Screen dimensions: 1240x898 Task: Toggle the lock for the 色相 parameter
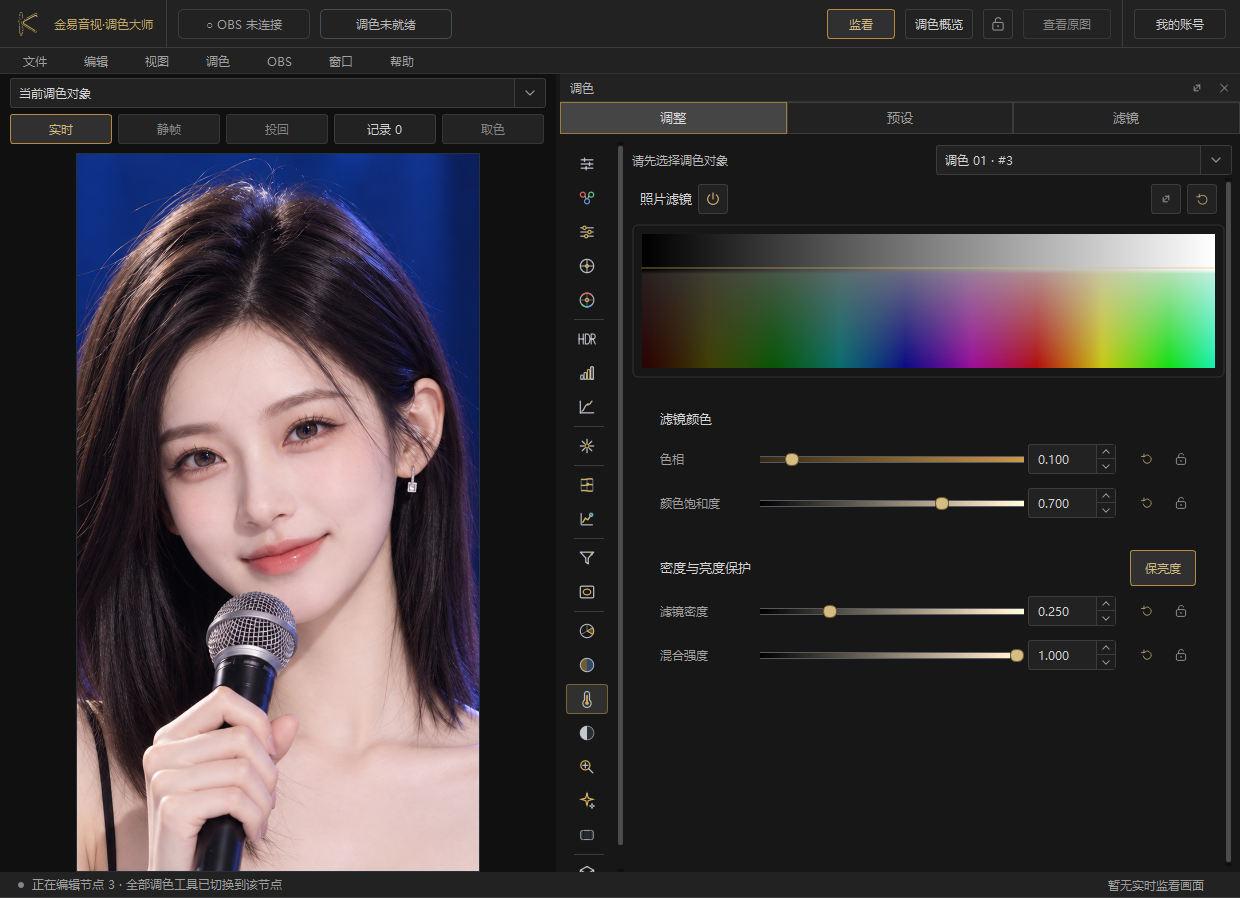pos(1181,460)
